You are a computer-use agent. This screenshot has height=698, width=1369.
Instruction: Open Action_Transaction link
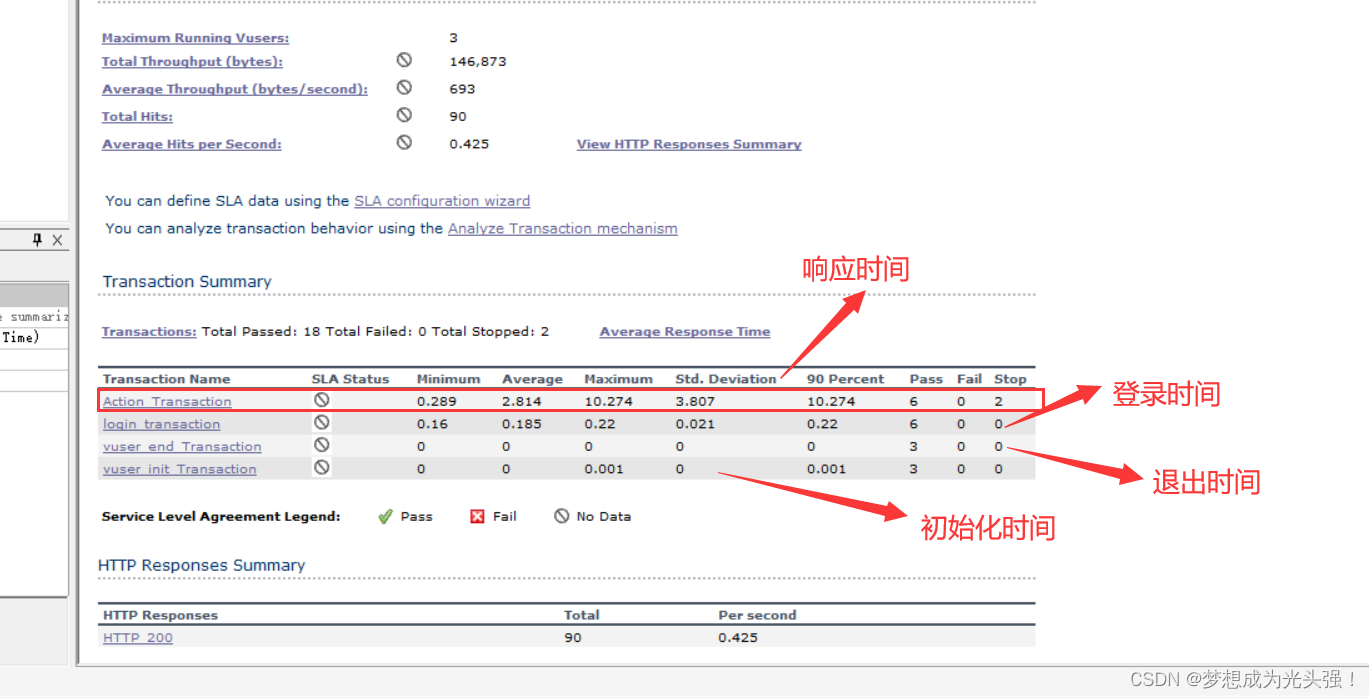167,402
